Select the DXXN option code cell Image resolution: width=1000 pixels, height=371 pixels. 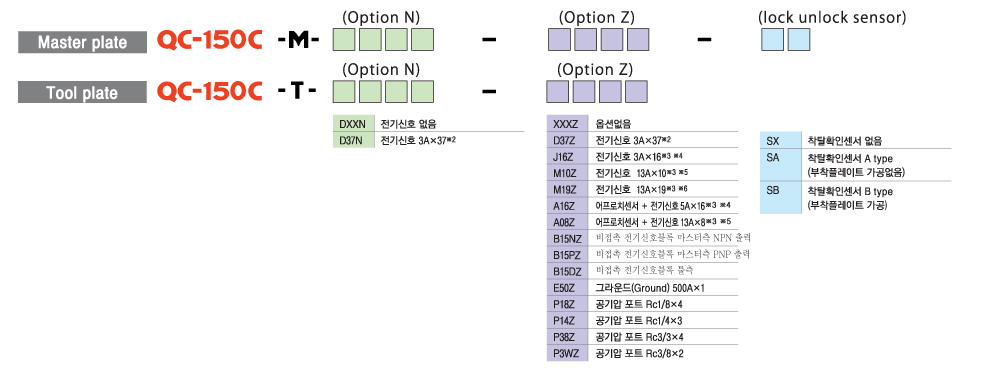(353, 124)
